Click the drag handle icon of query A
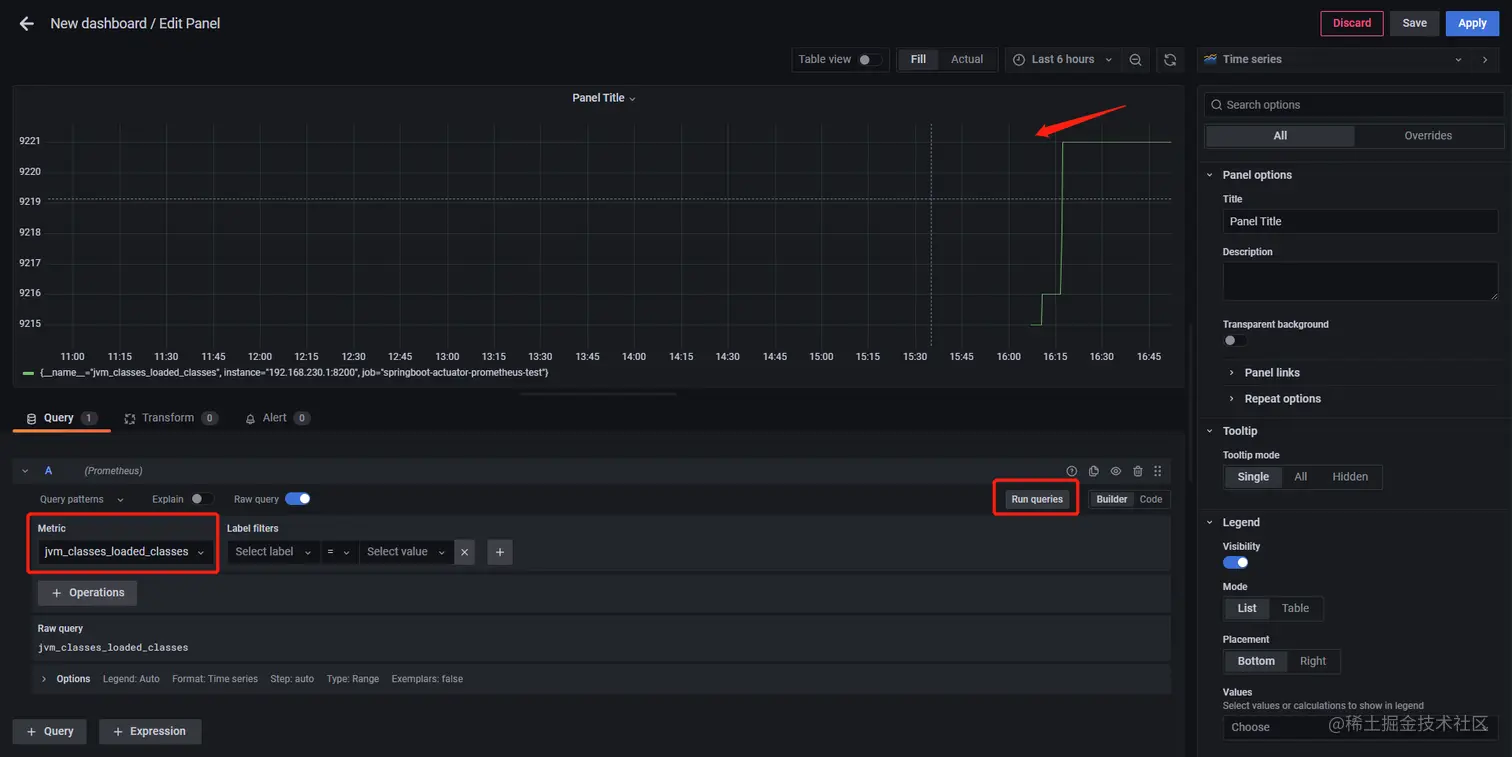The height and width of the screenshot is (757, 1512). pyautogui.click(x=1158, y=471)
